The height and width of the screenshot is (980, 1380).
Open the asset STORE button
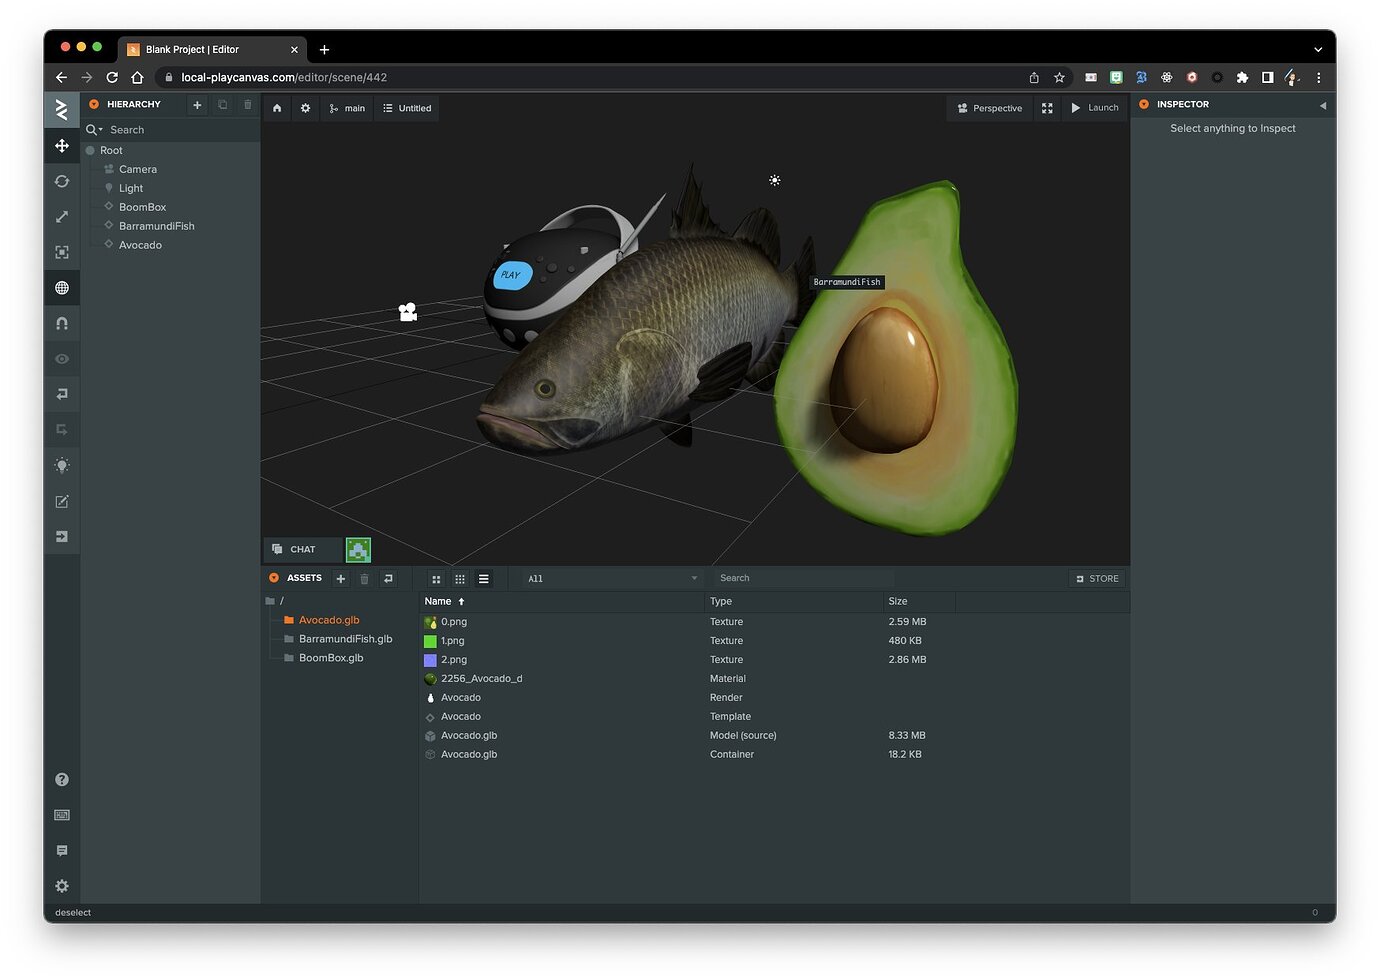(x=1097, y=579)
